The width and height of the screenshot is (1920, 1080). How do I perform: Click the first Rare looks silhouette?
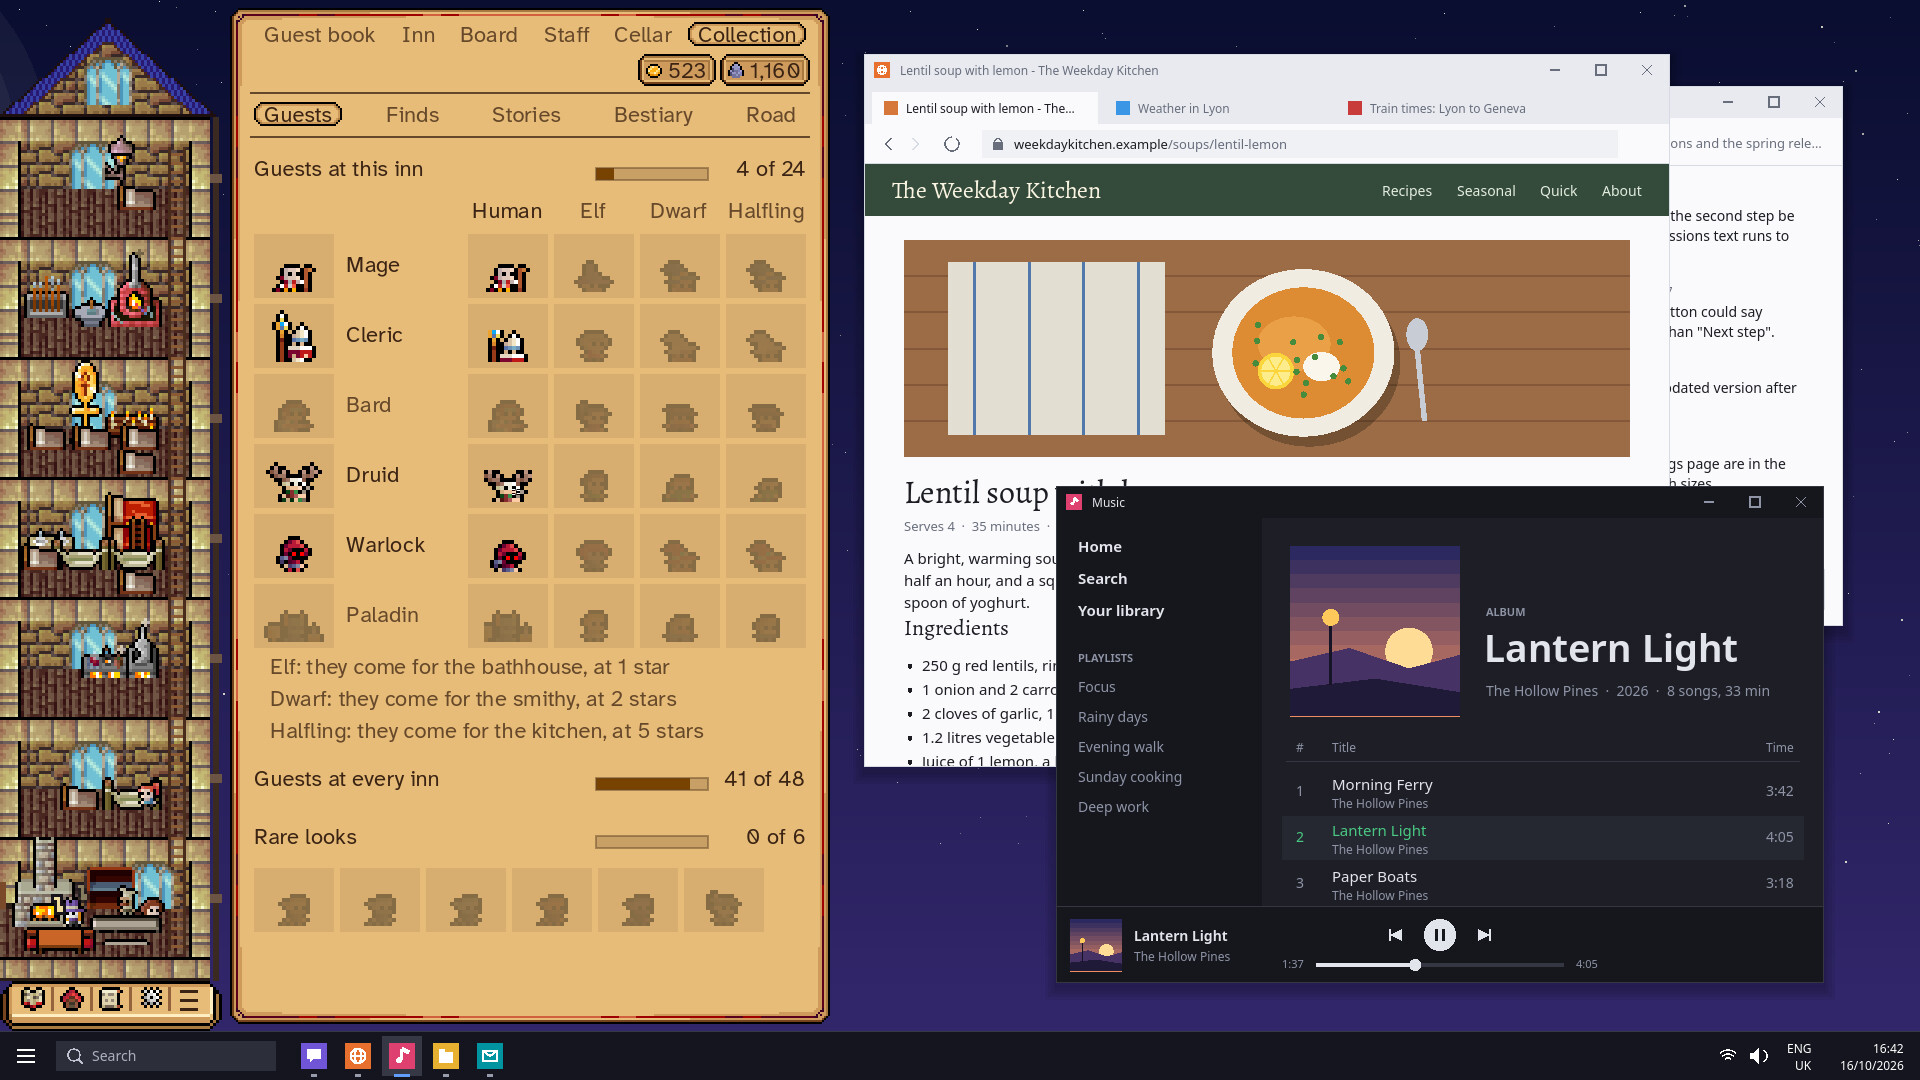pyautogui.click(x=293, y=900)
